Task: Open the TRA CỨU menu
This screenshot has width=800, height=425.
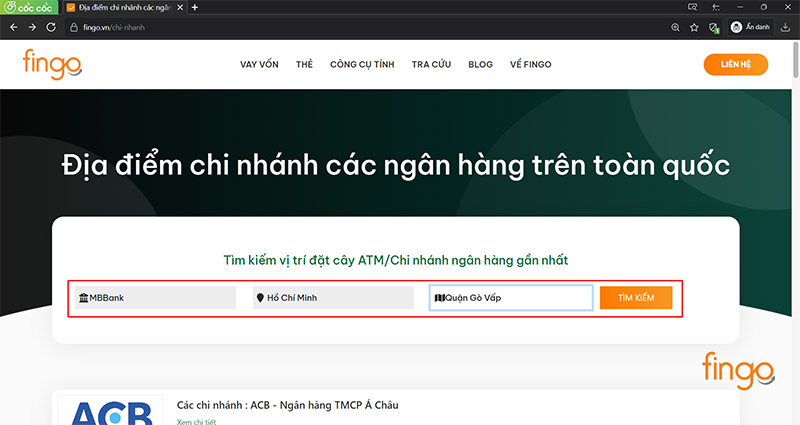Action: (x=432, y=64)
